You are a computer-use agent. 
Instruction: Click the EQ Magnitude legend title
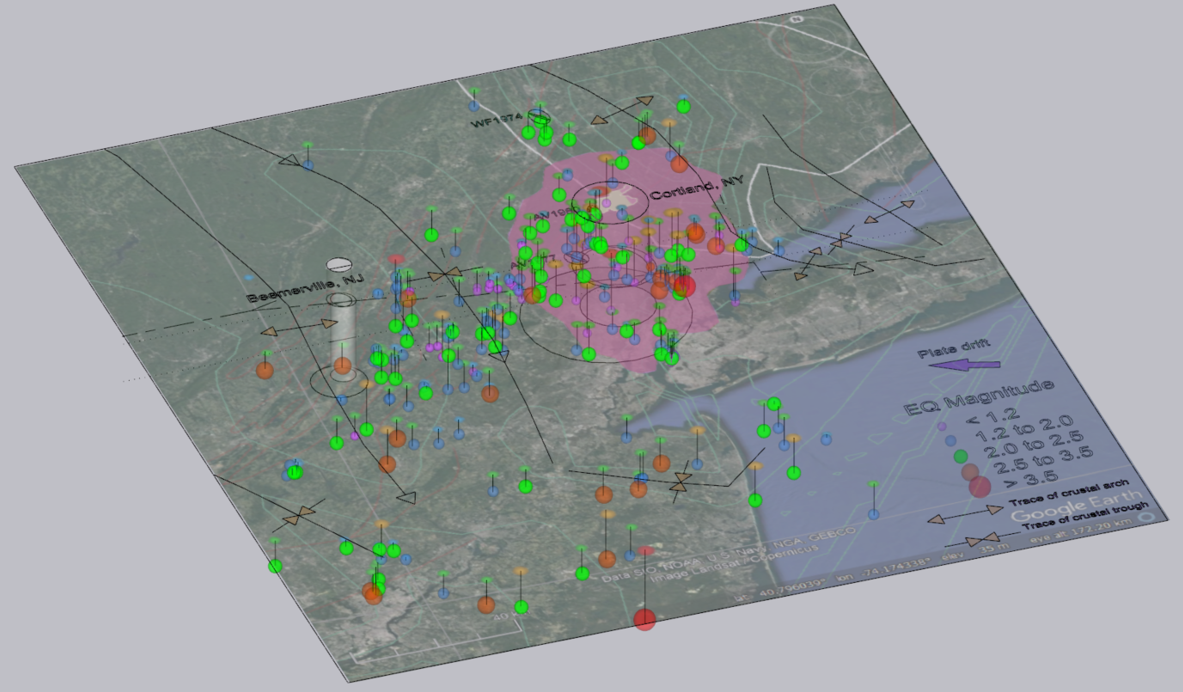coord(977,397)
